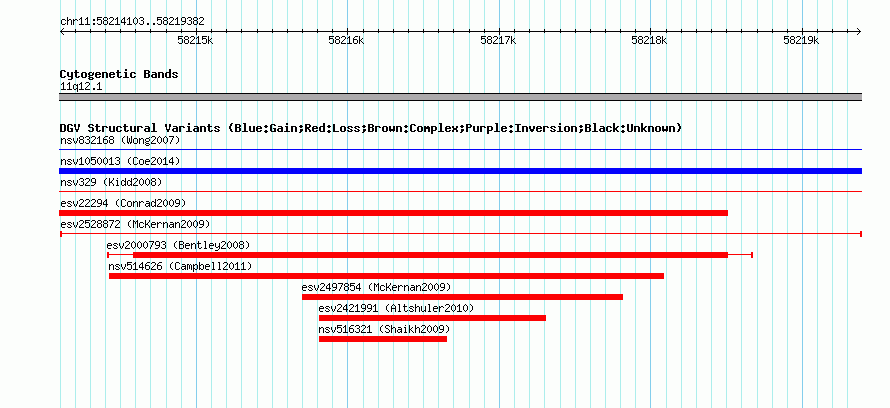Click the thick blue nsv1050013 gain bar
Viewport: 890px width, 408px height.
tap(460, 171)
